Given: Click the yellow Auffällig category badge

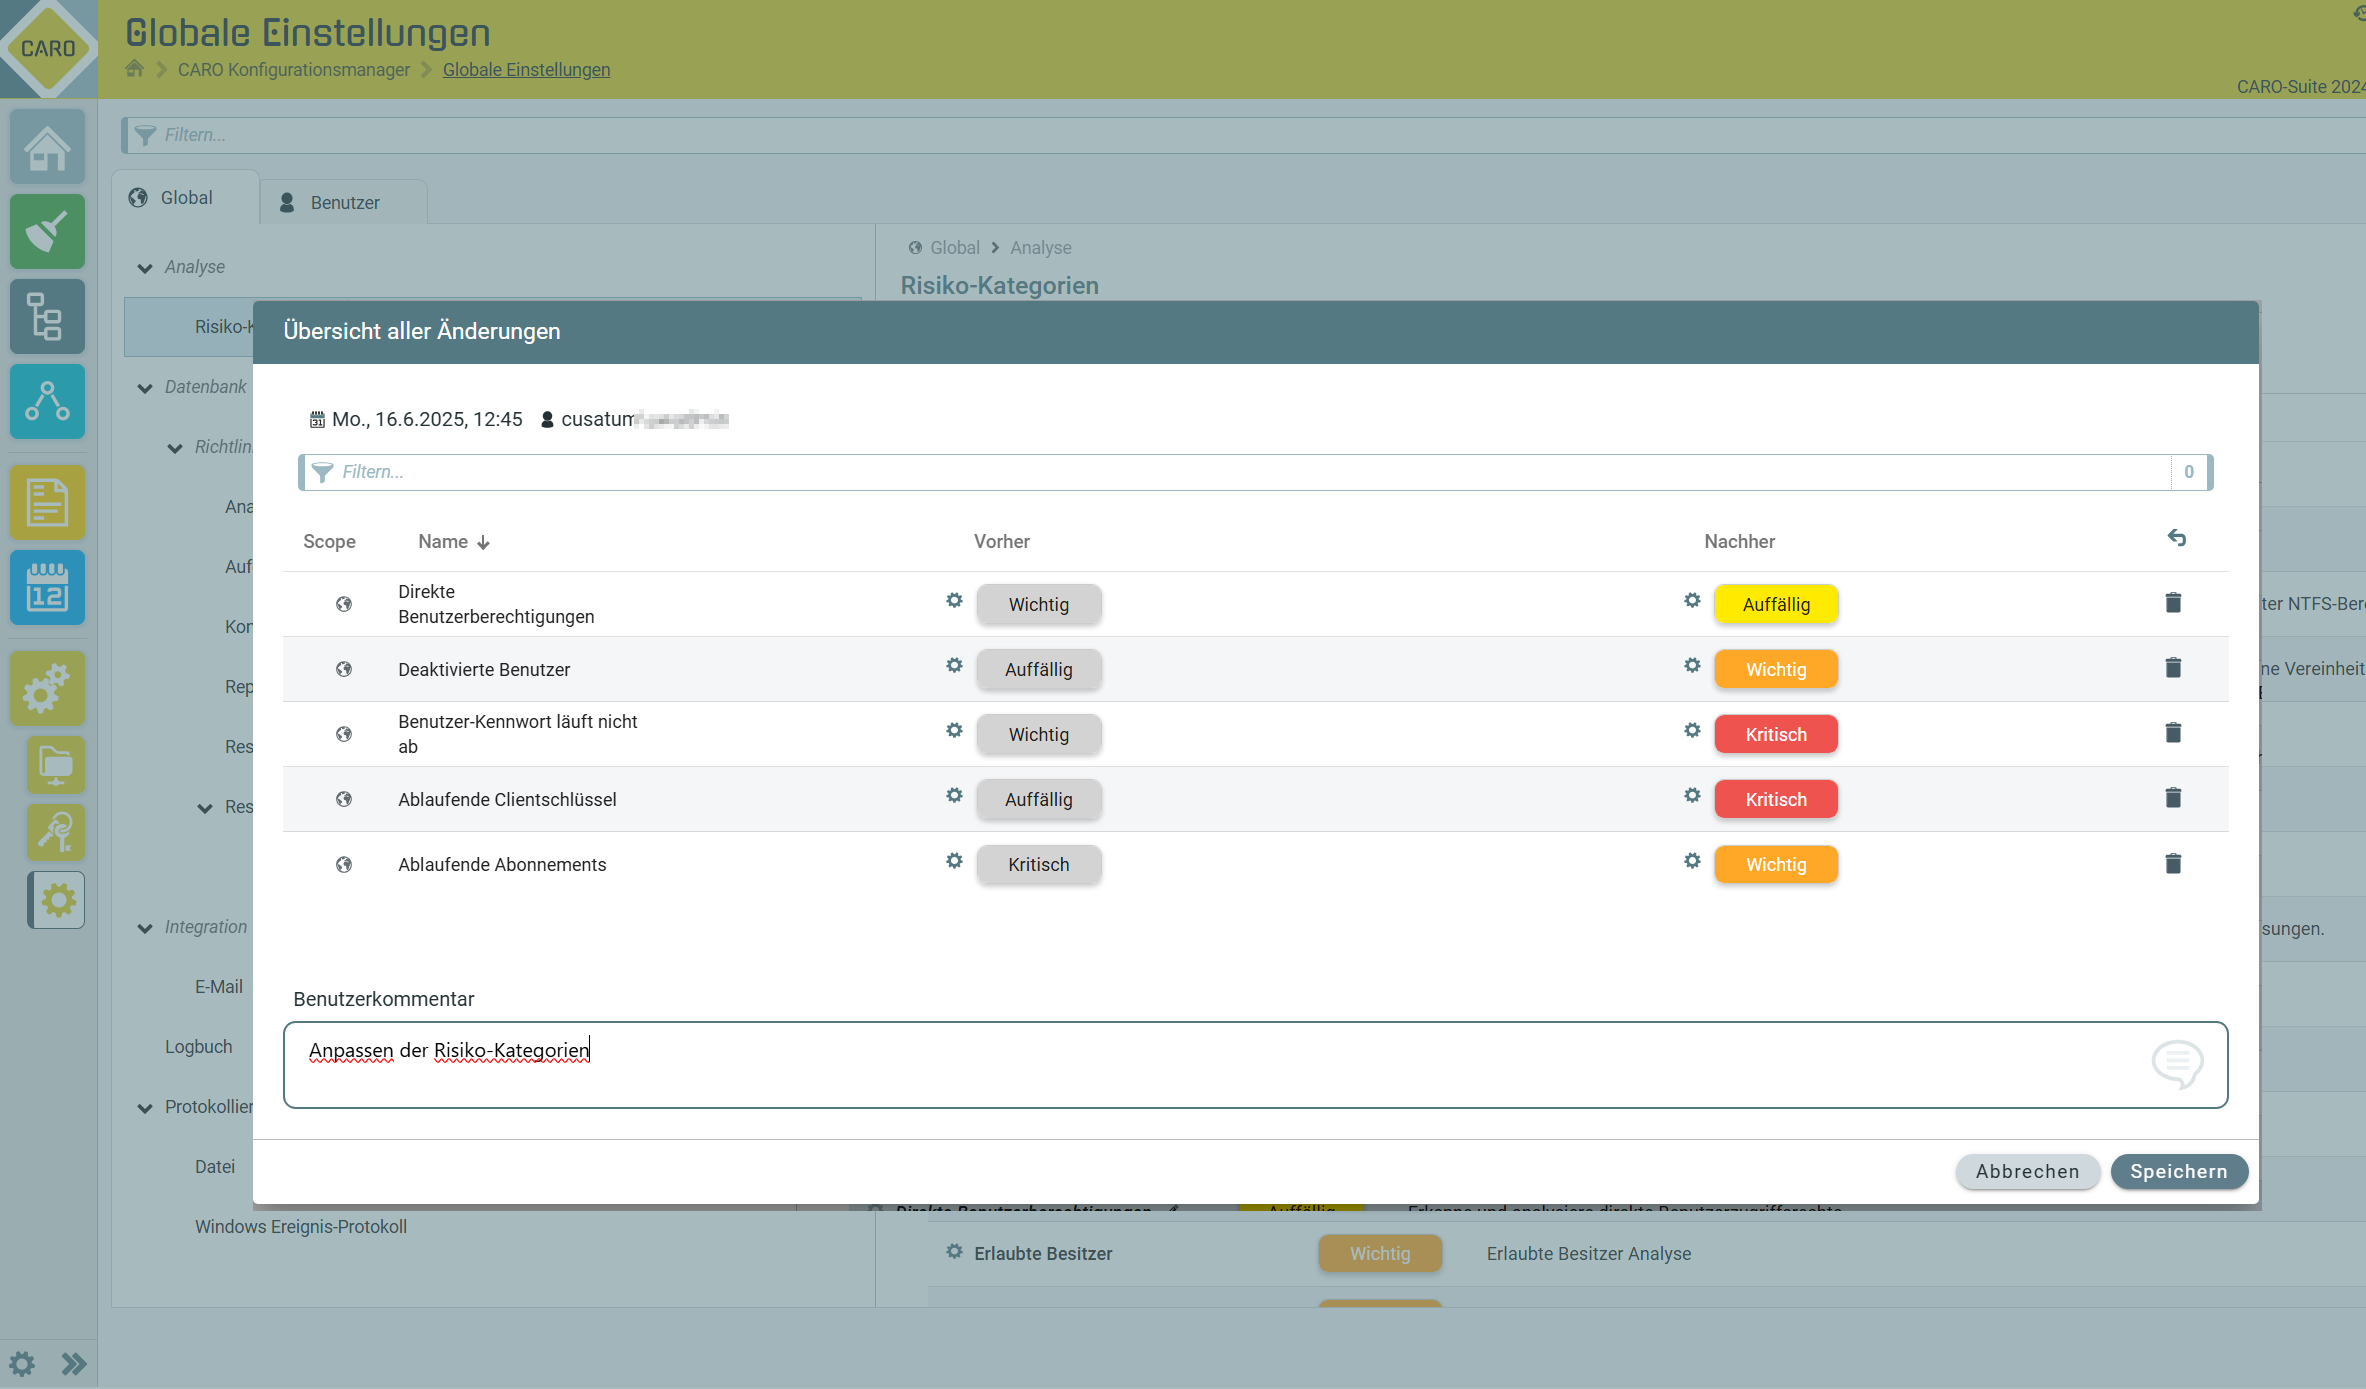Looking at the screenshot, I should click(x=1775, y=605).
